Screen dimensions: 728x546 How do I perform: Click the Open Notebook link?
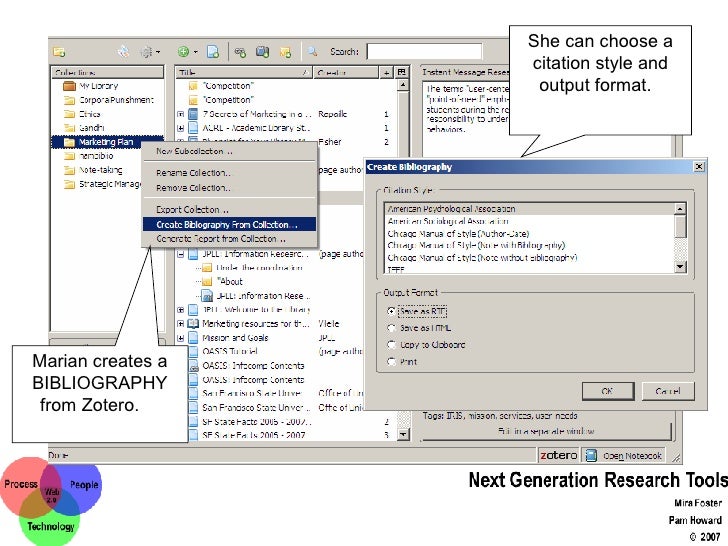632,456
